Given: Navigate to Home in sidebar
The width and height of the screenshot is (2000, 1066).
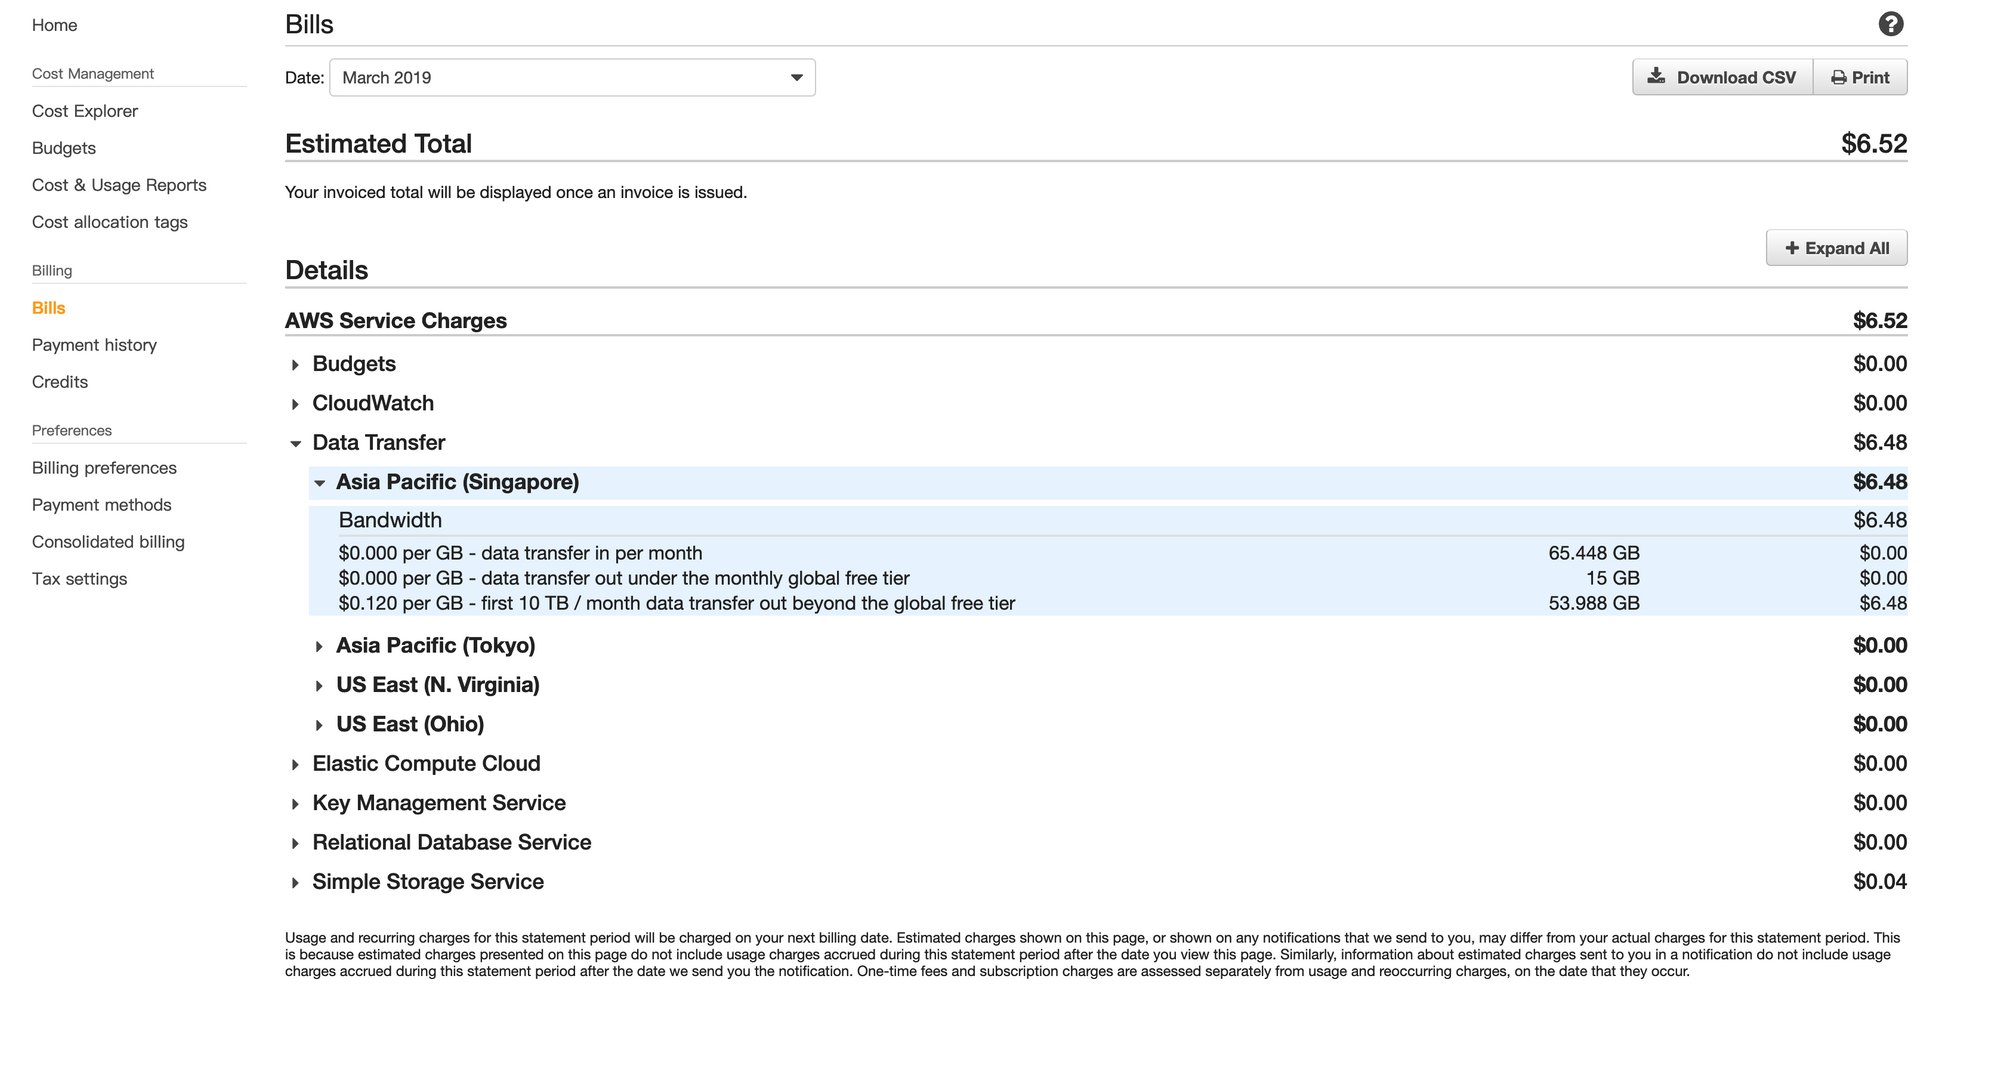Looking at the screenshot, I should (54, 25).
